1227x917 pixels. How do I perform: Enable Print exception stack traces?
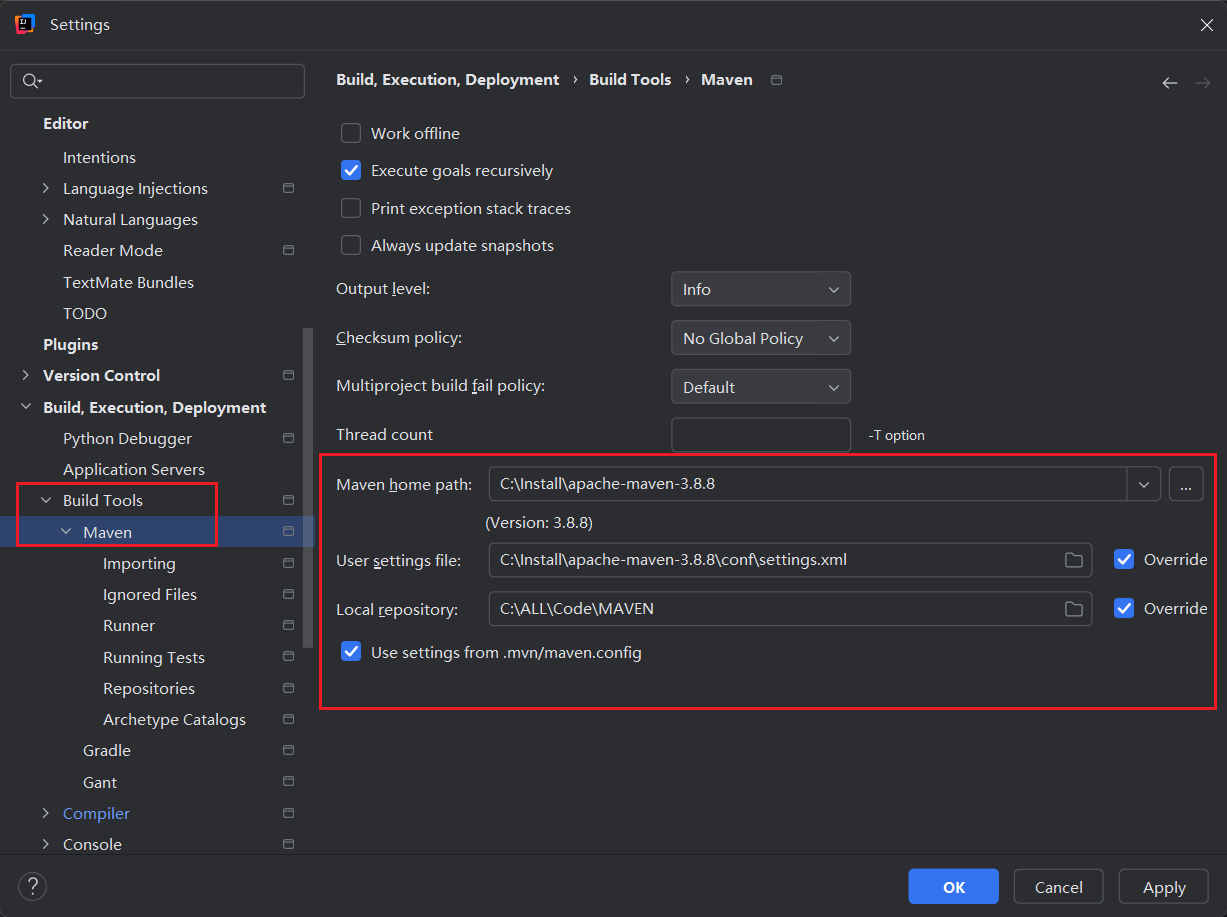[351, 208]
